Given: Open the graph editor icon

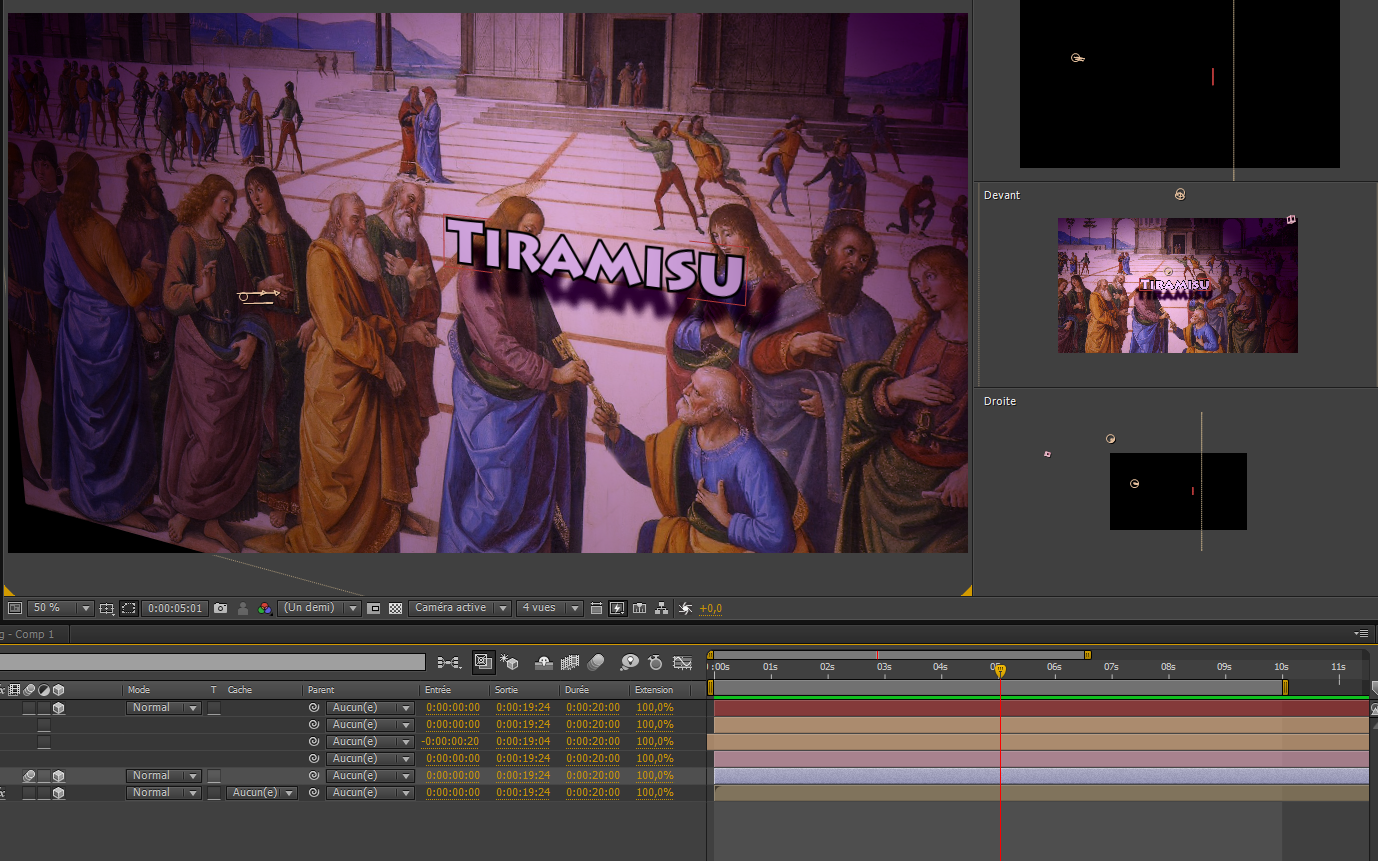Looking at the screenshot, I should [x=683, y=662].
